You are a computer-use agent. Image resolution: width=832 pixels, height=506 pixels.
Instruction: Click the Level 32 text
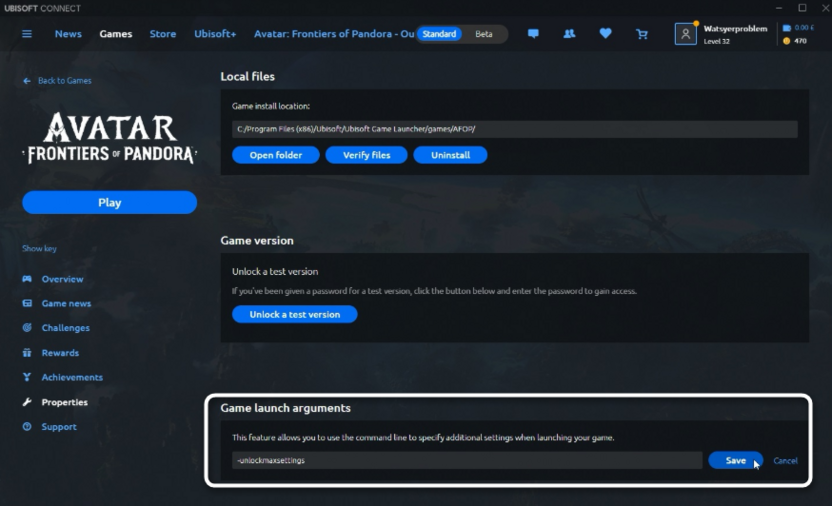716,41
